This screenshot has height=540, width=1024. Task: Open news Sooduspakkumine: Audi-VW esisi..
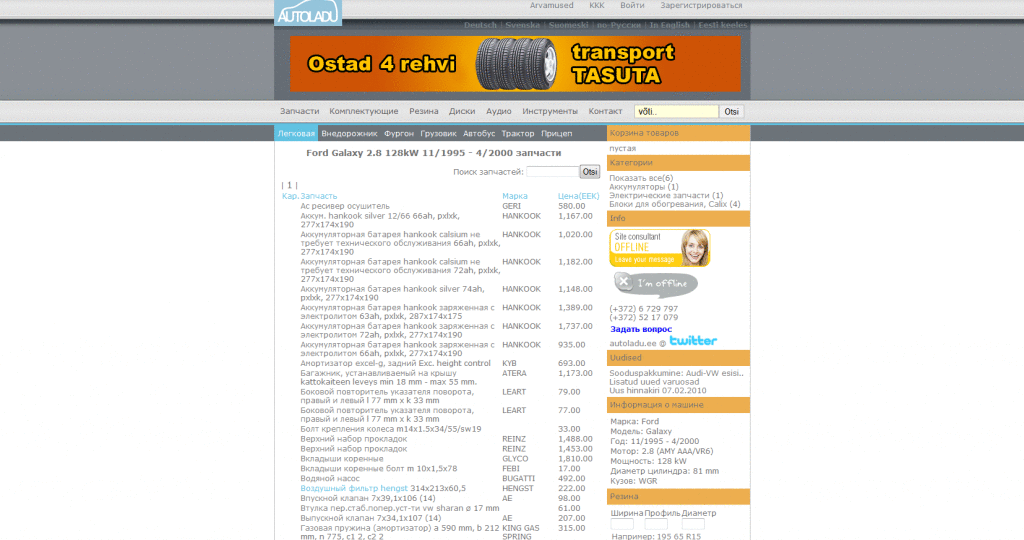pos(677,373)
